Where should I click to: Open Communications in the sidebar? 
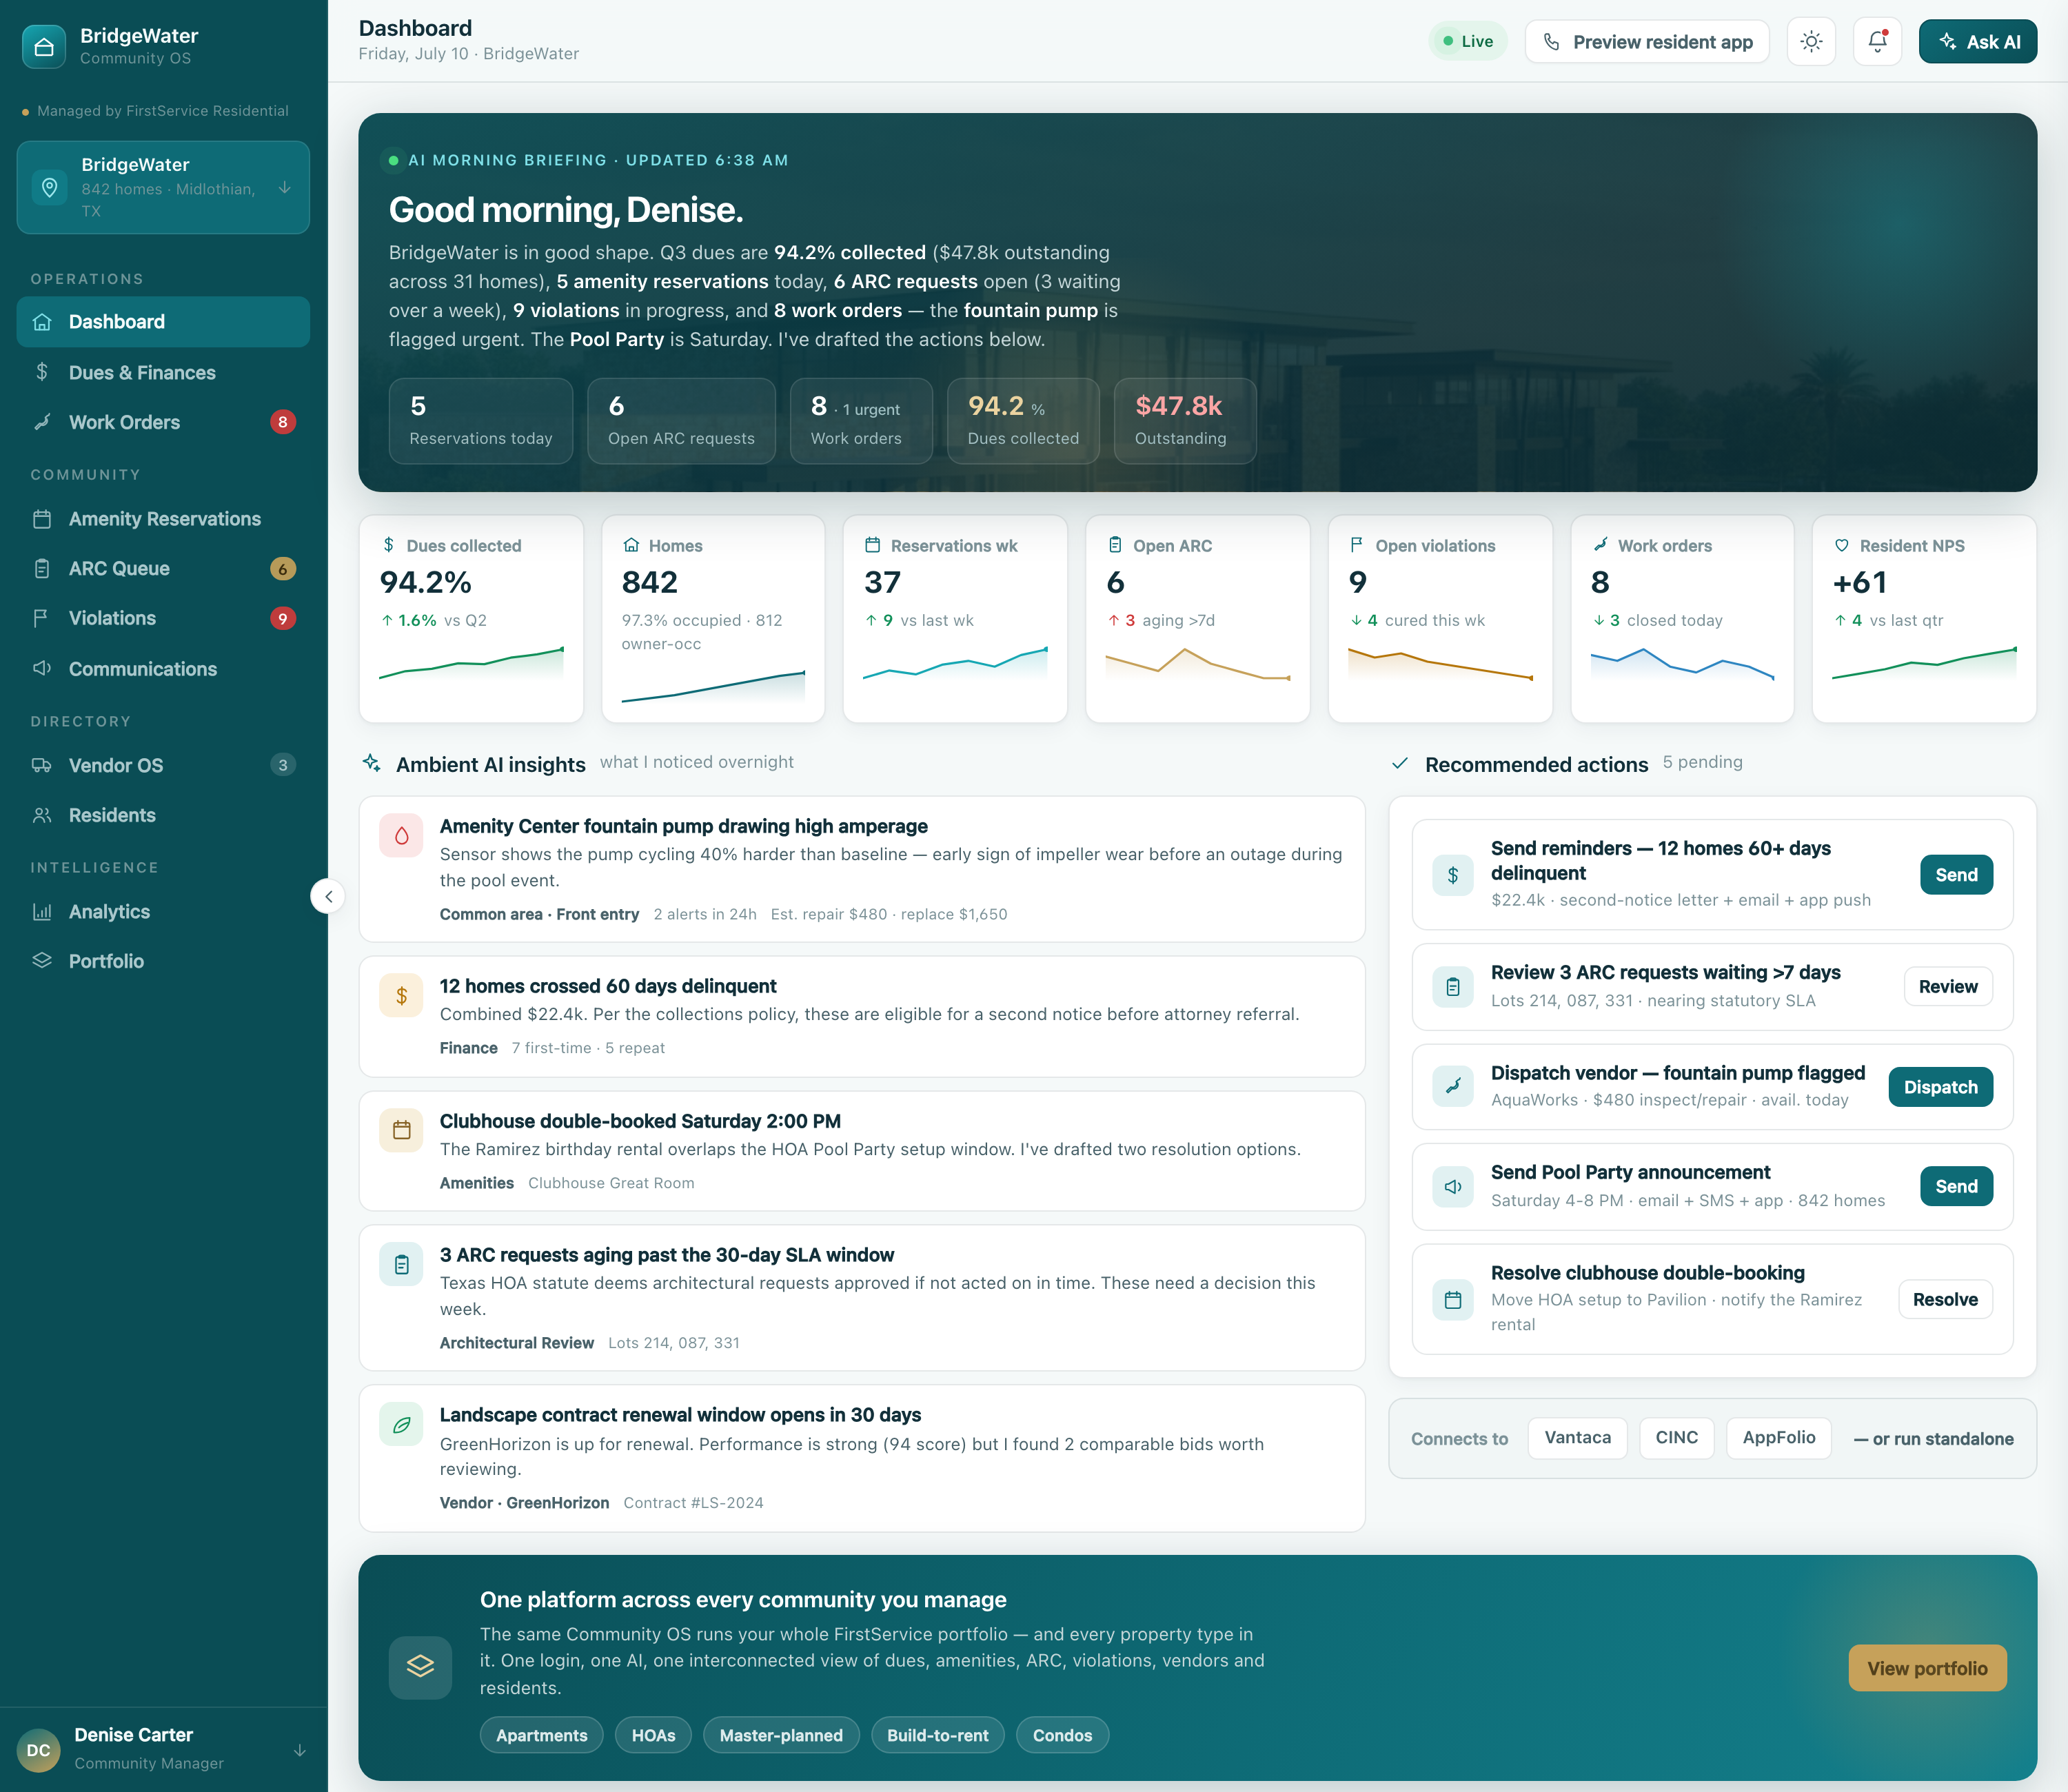[163, 669]
